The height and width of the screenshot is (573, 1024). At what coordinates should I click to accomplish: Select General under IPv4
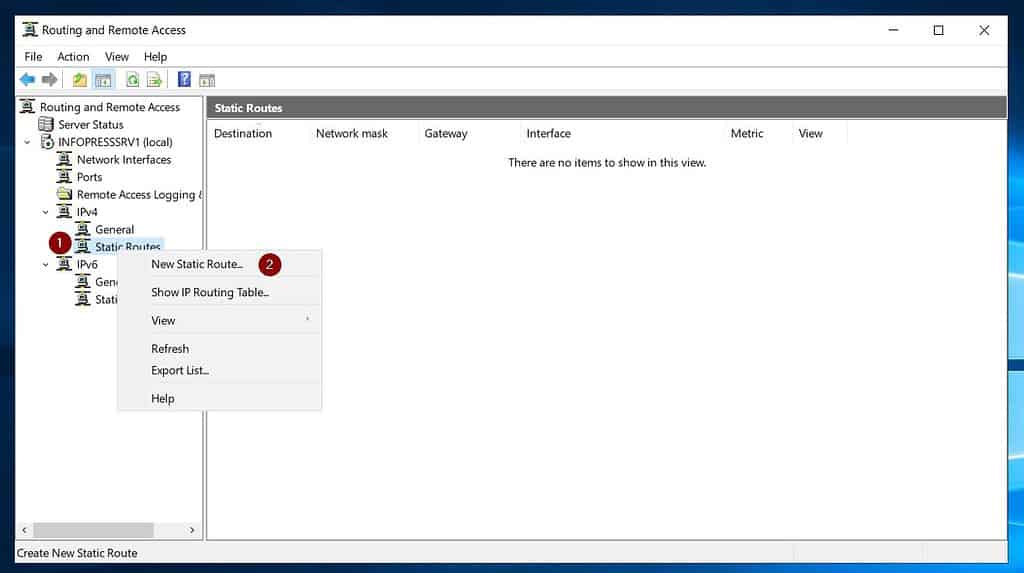(x=114, y=229)
